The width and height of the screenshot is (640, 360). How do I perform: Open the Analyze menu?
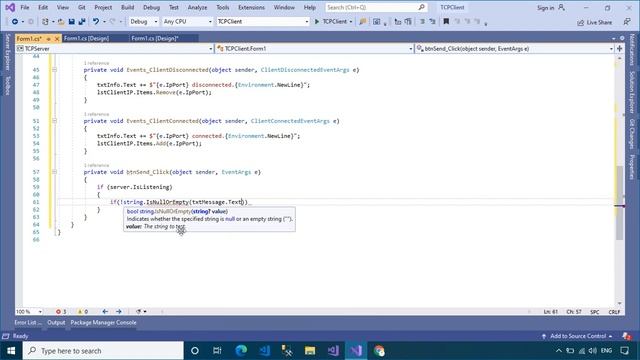click(197, 7)
